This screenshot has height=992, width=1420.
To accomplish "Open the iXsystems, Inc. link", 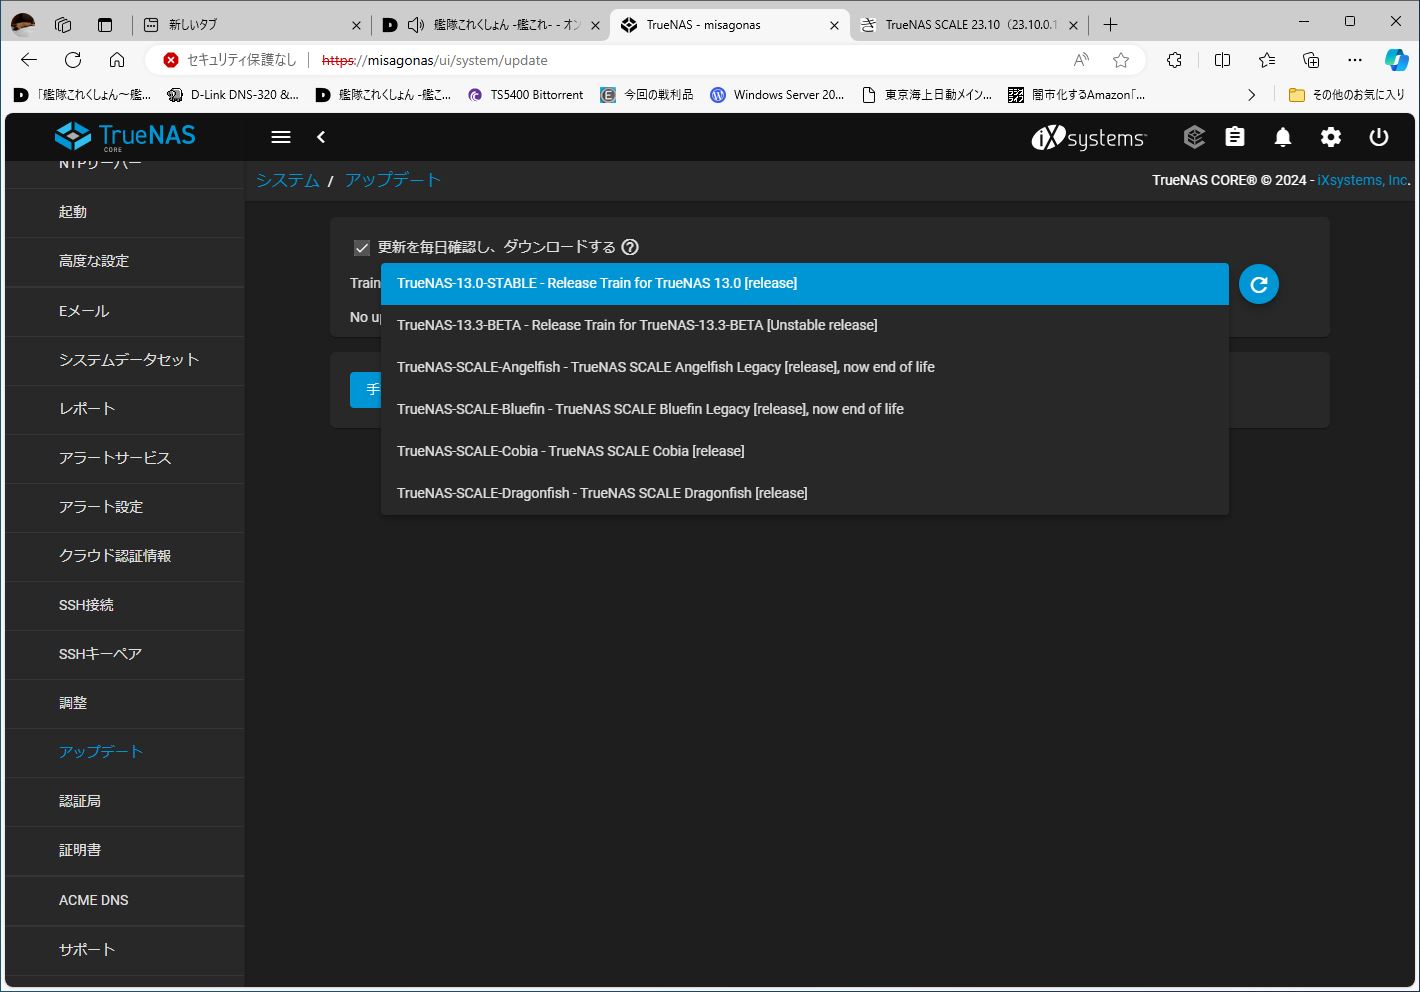I will (1363, 180).
